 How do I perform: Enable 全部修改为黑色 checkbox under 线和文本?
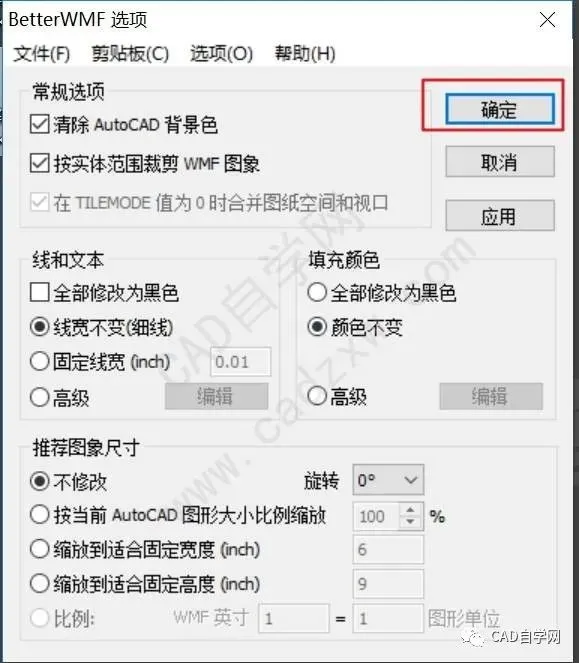click(39, 293)
